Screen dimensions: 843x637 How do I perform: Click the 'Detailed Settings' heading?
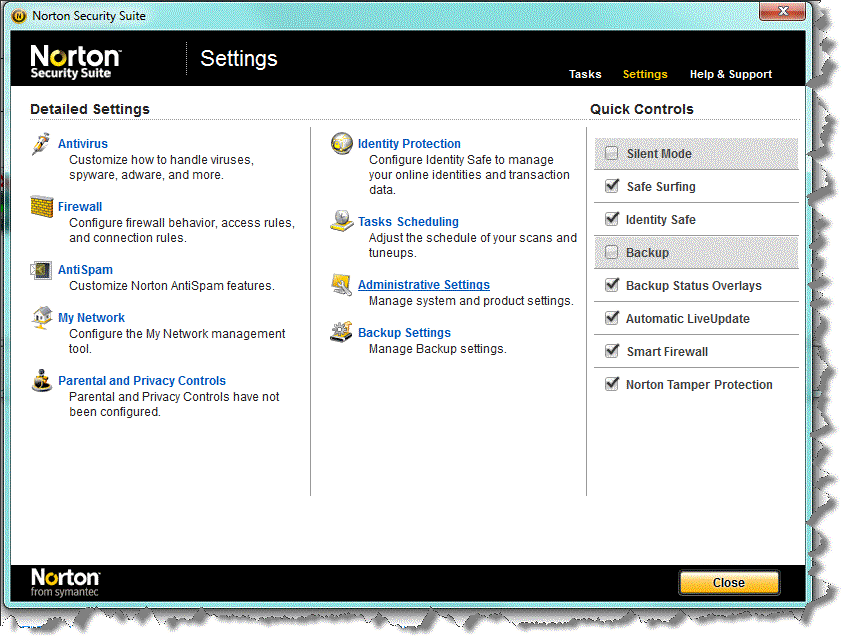[x=90, y=109]
